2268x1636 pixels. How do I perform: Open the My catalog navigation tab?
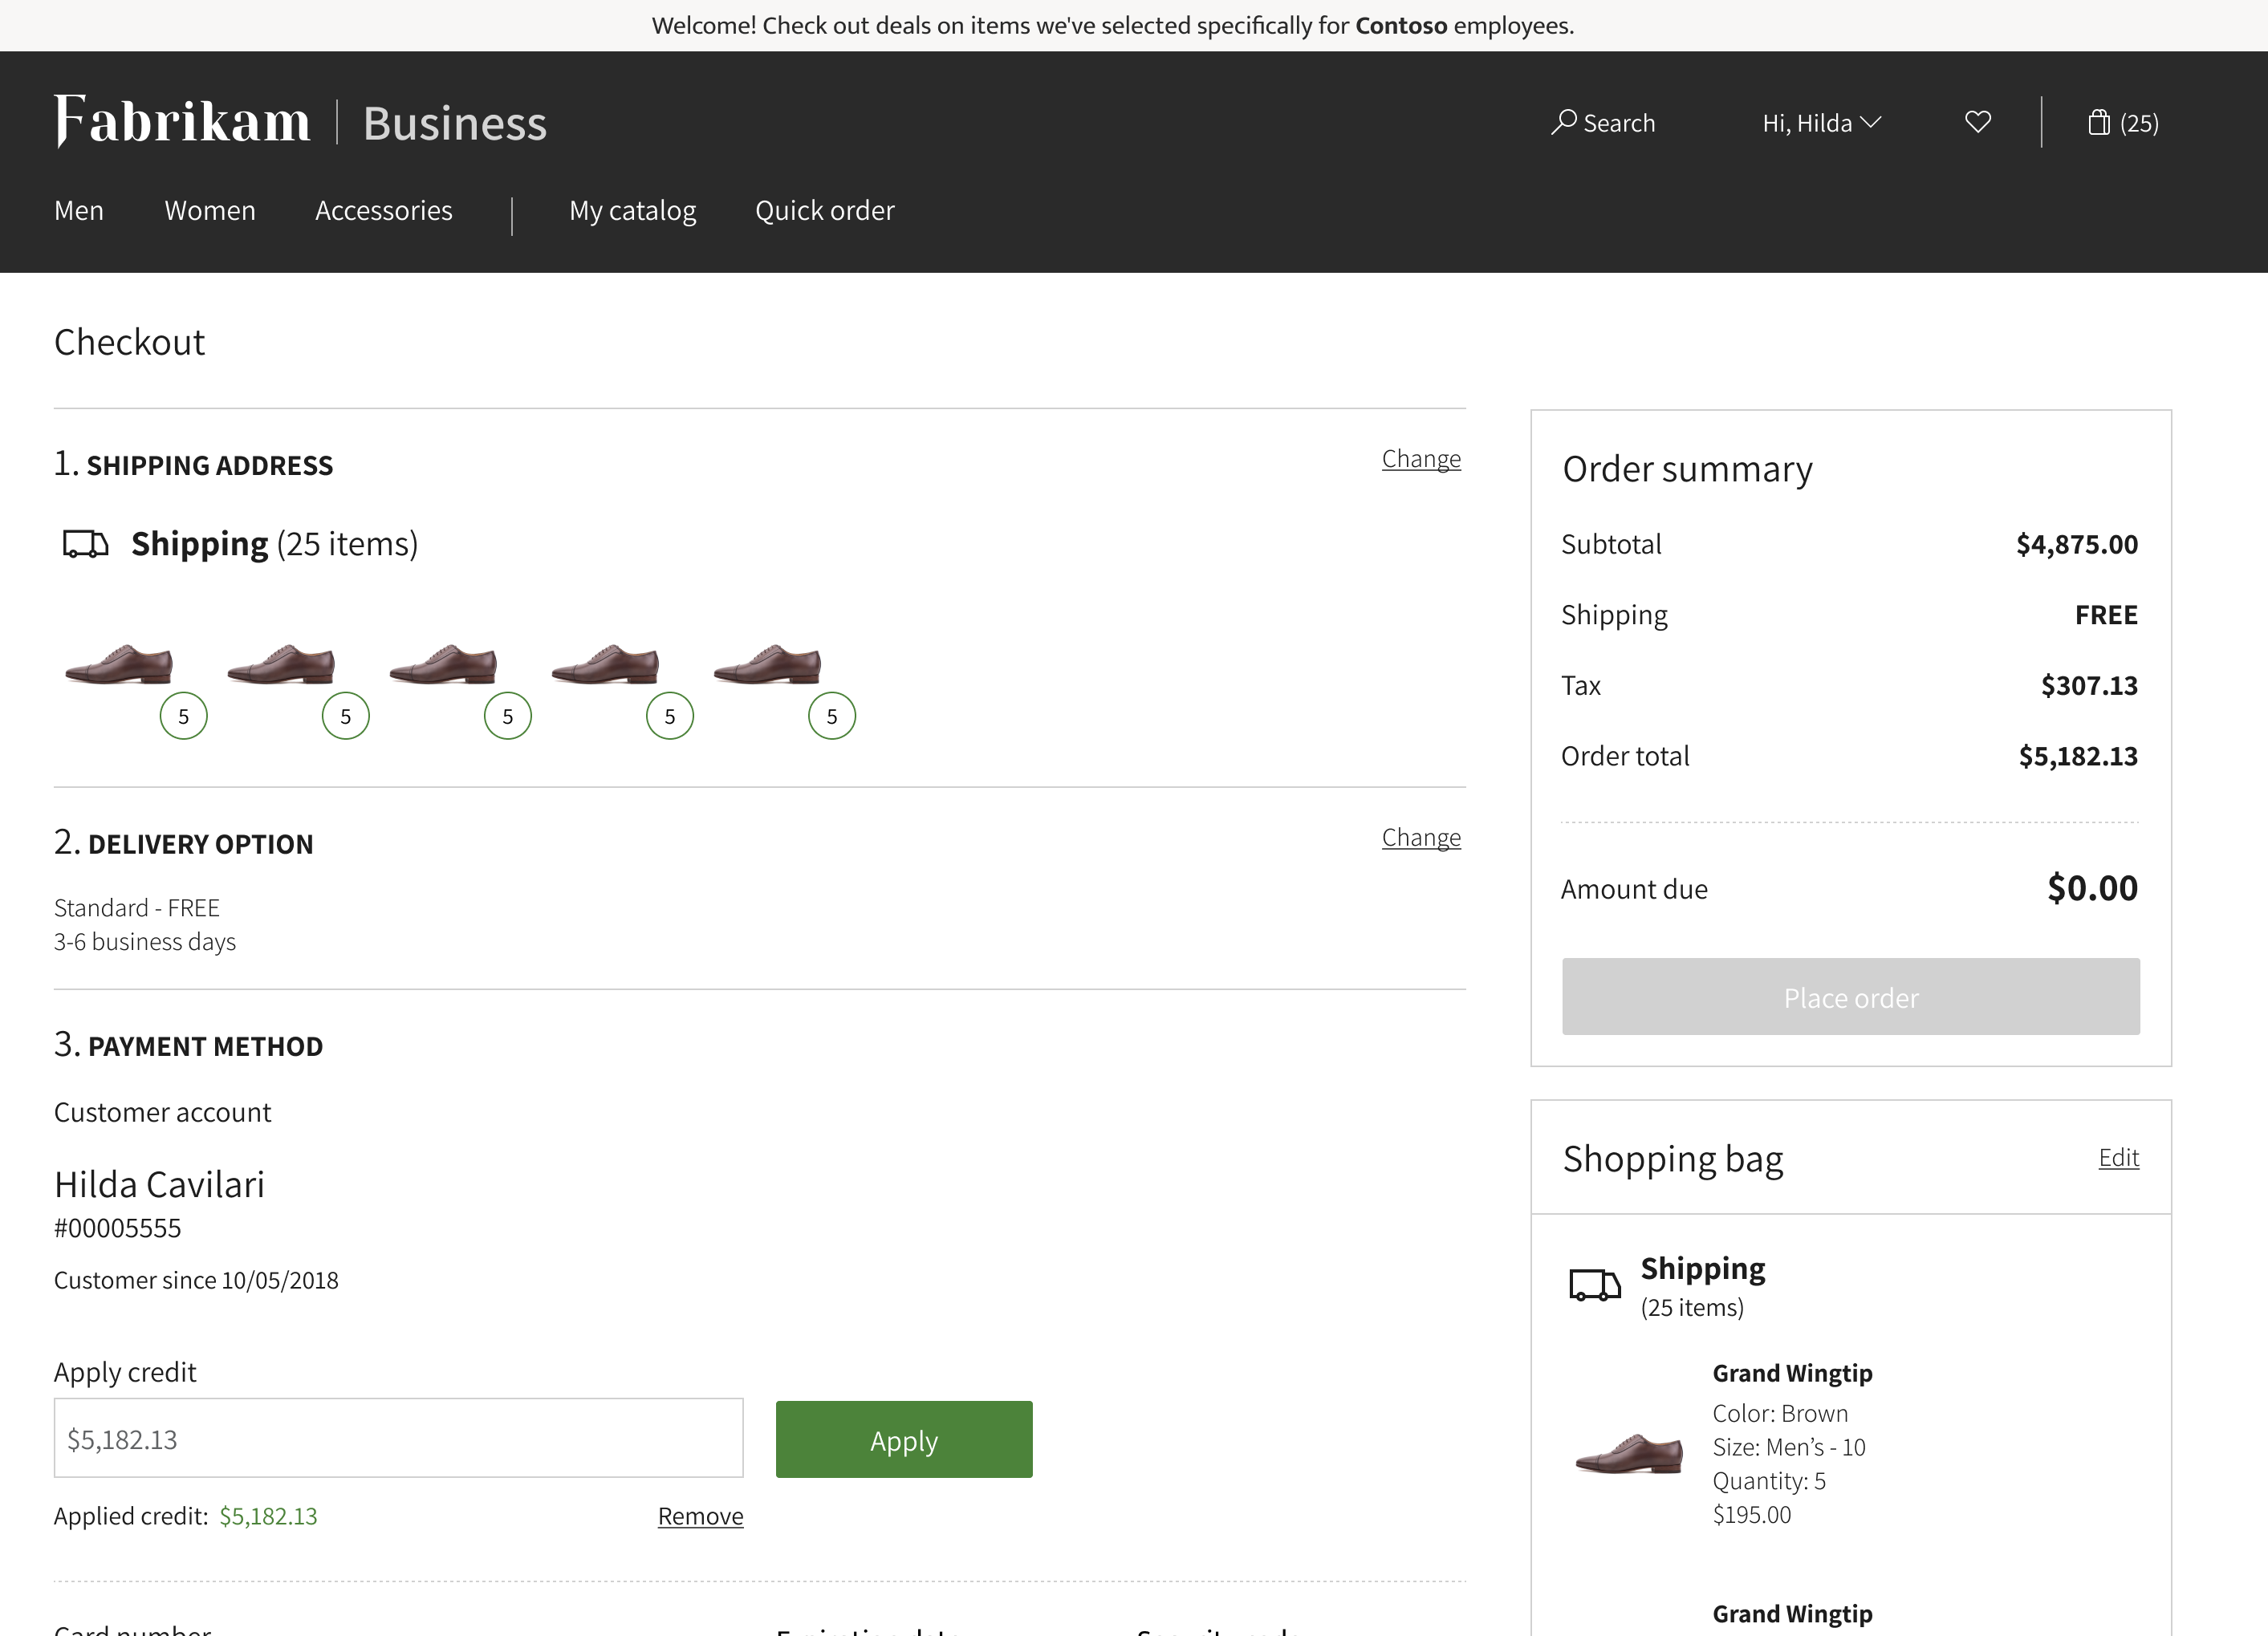click(x=634, y=208)
